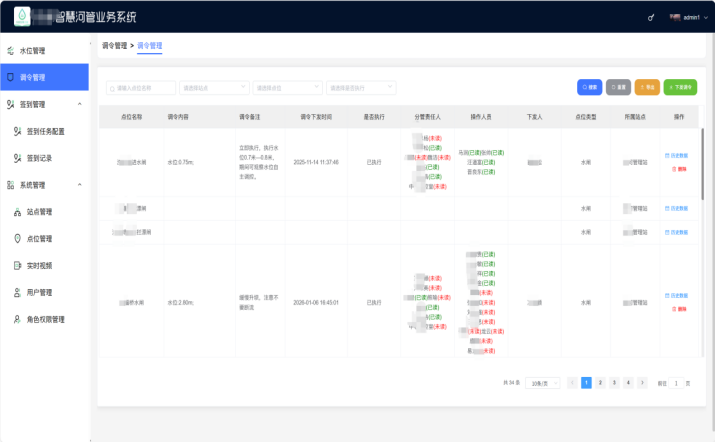Open the 请选择站点 dropdown filter
The height and width of the screenshot is (442, 716).
(x=214, y=88)
